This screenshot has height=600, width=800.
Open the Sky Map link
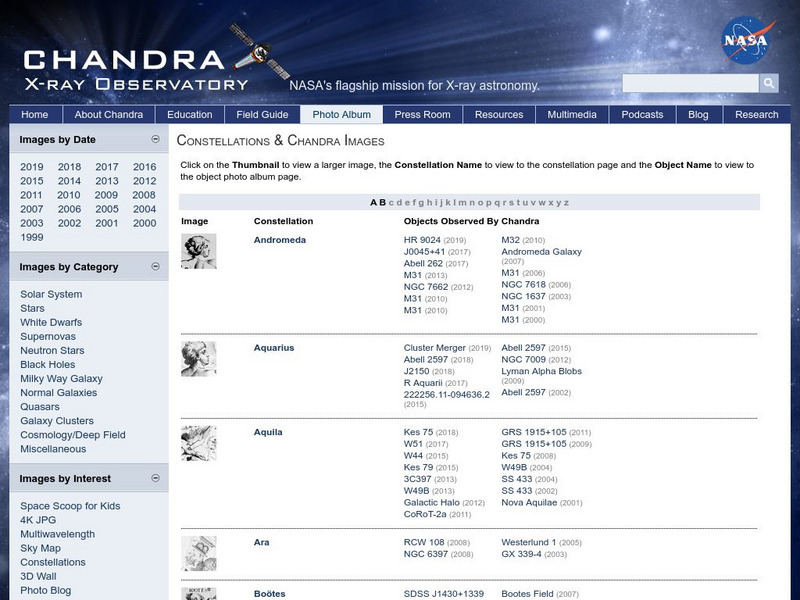coord(40,548)
